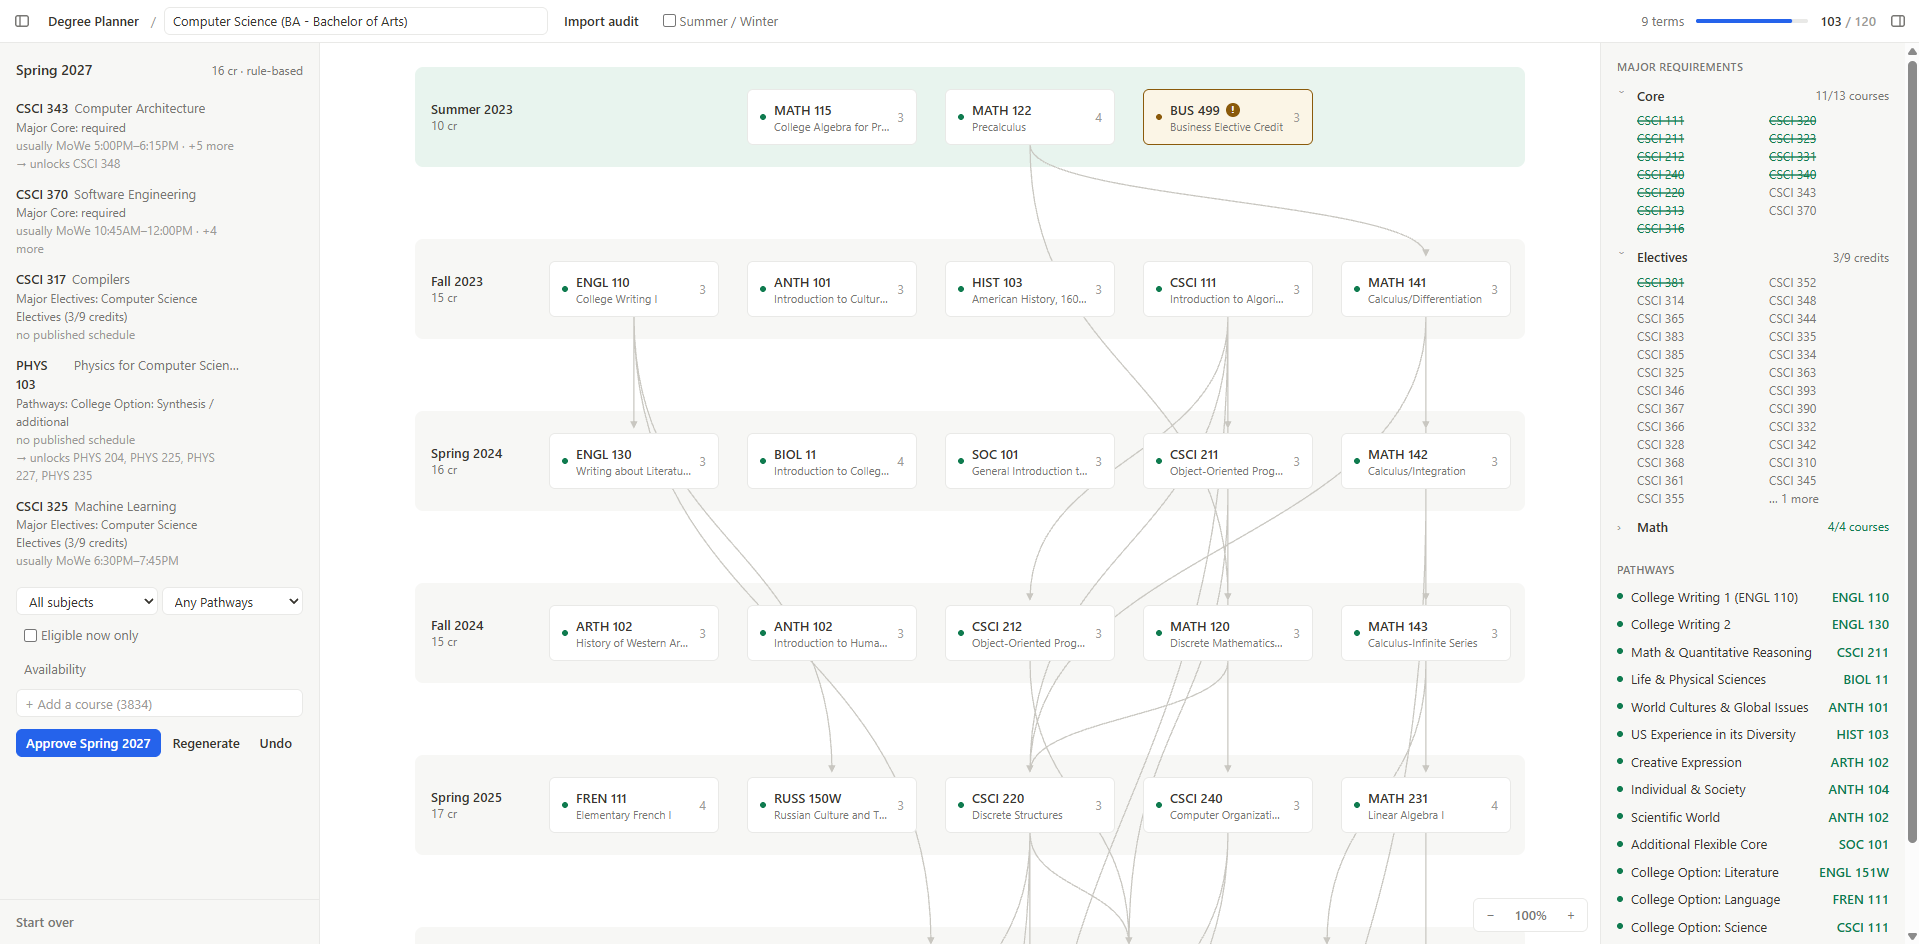1919x944 pixels.
Task: Click the warning icon on BUS 499
Action: pyautogui.click(x=1233, y=110)
